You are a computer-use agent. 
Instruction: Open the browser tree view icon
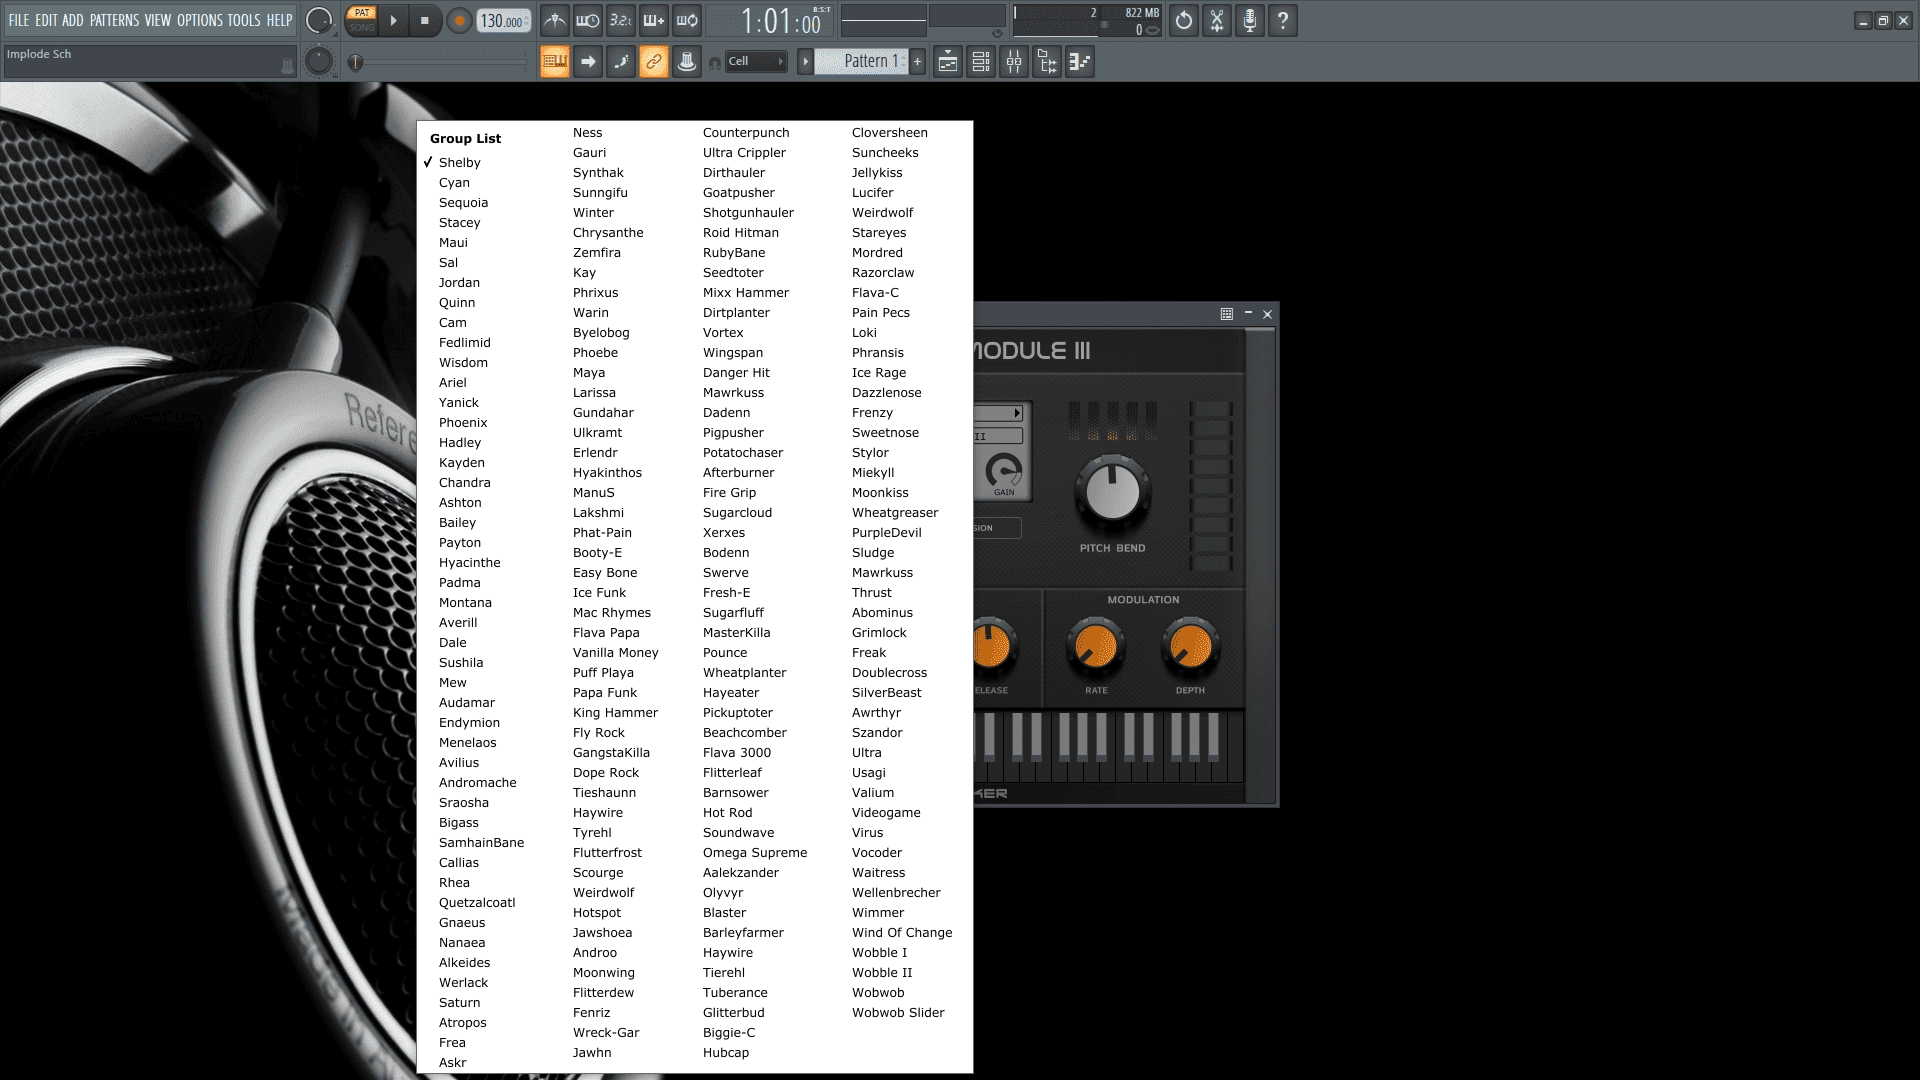tap(1047, 62)
